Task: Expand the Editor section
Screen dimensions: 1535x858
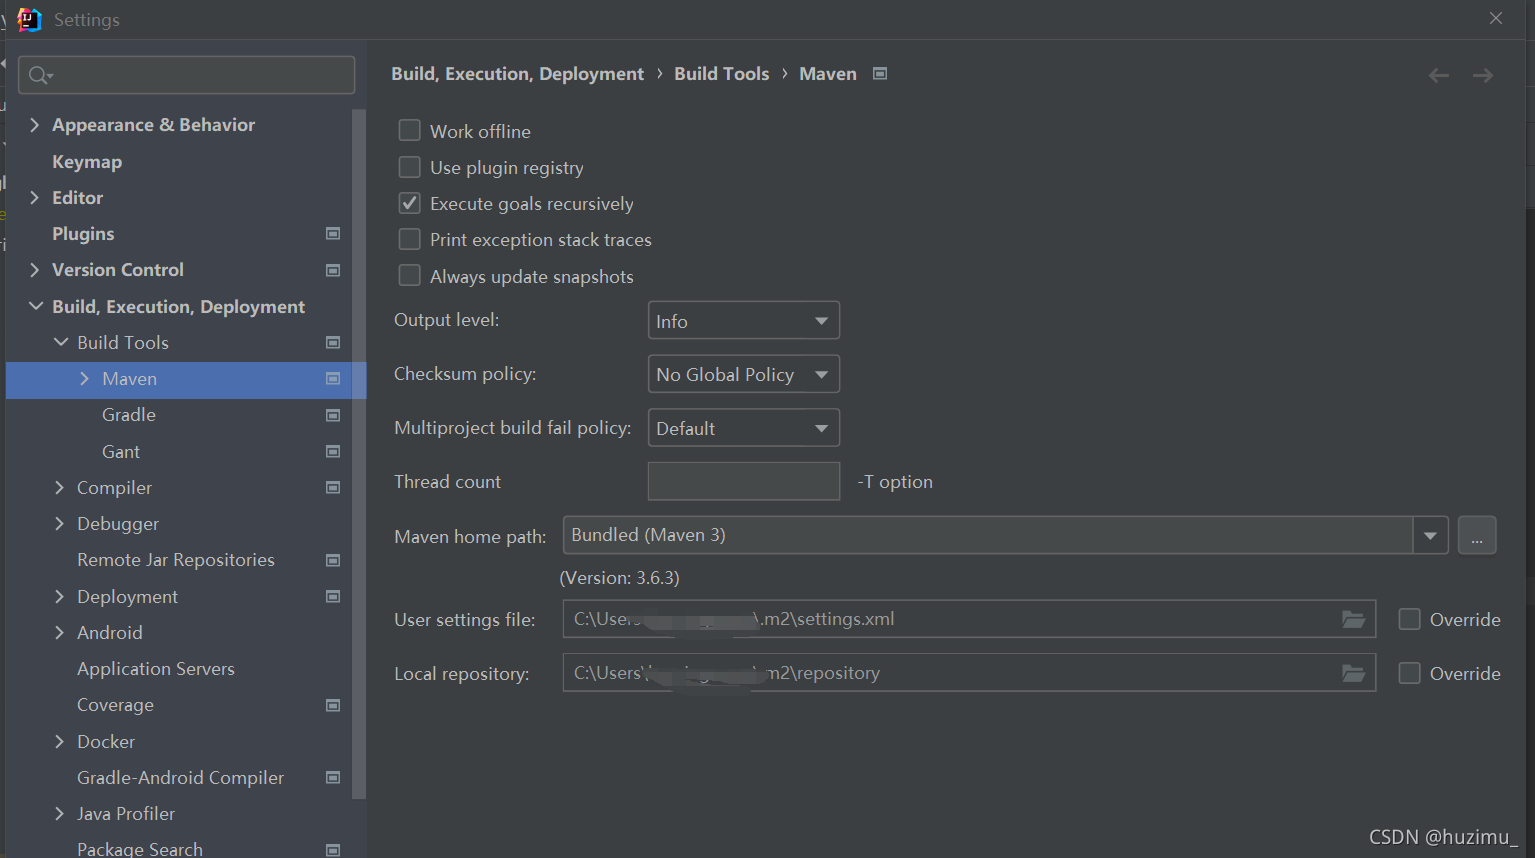Action: pos(34,197)
